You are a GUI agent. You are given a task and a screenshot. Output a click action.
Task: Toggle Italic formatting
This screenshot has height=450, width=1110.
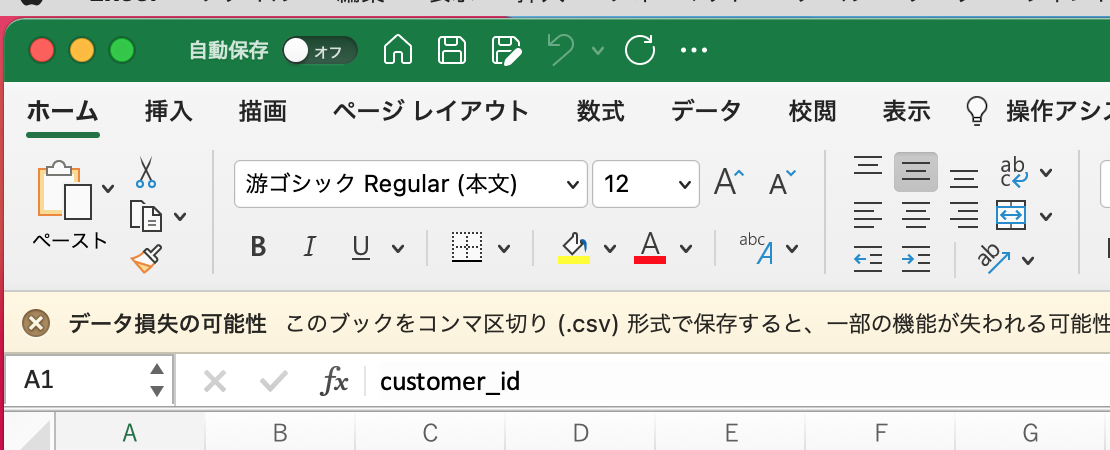pos(309,247)
